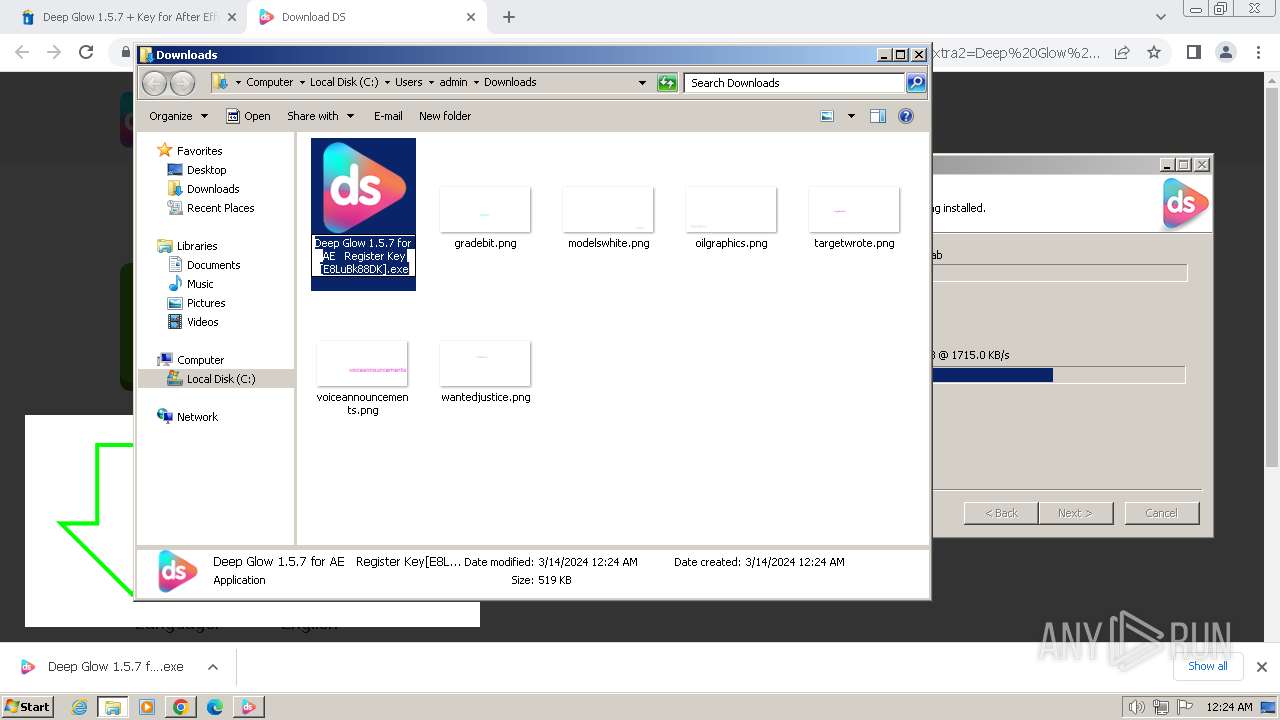This screenshot has width=1280, height=720.
Task: Click the Computer breadcrumb in the address bar
Action: point(269,83)
